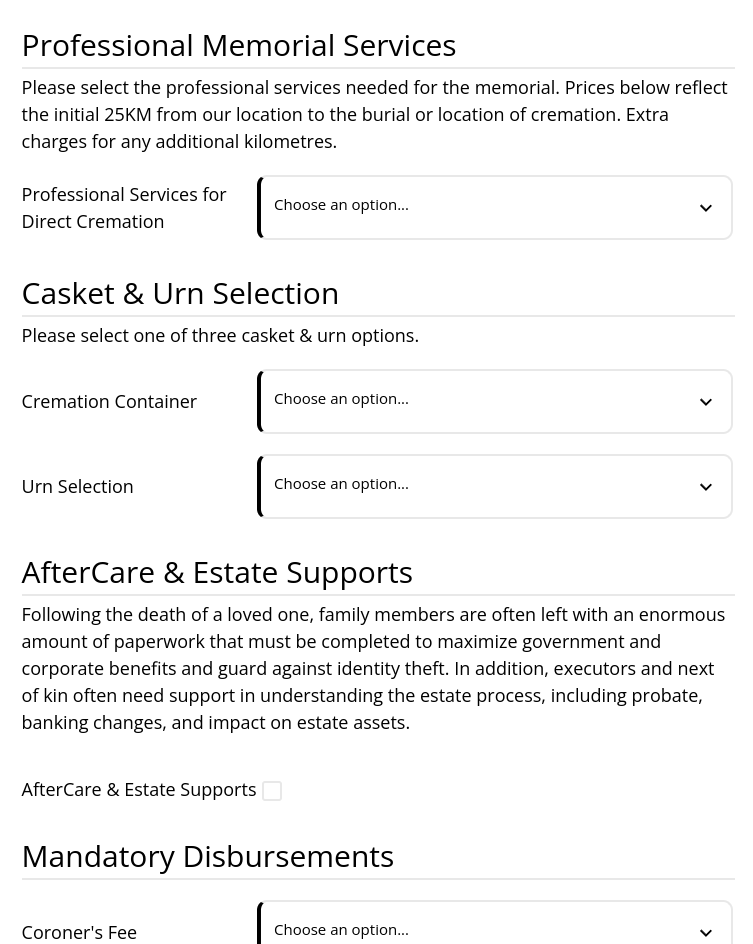Screen dimensions: 753x944
Task: Open the Urn Selection combo box
Action: (x=495, y=486)
